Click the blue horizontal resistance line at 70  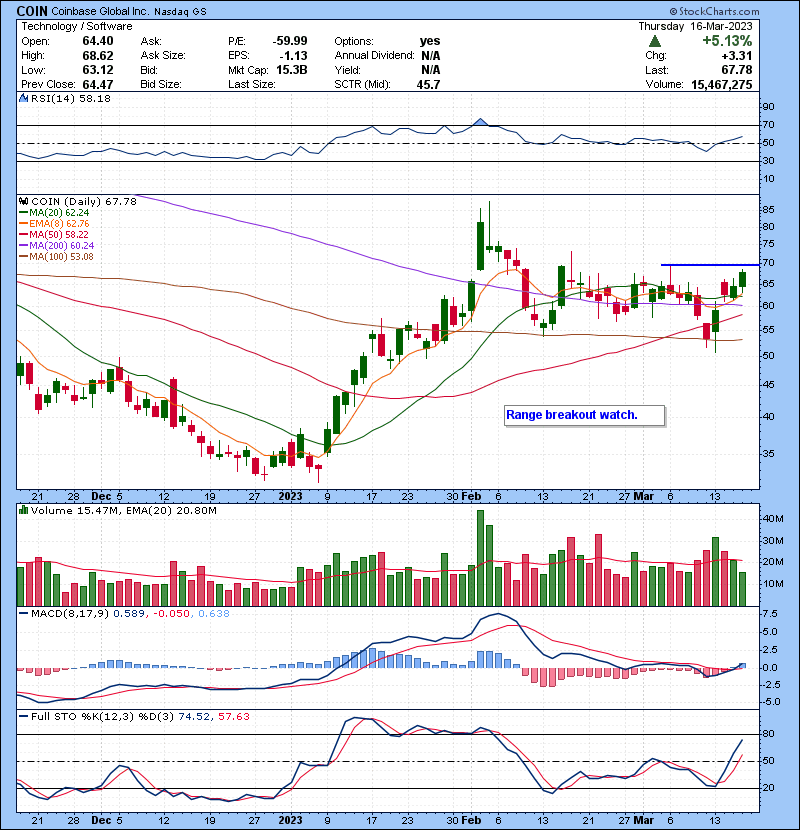pyautogui.click(x=709, y=264)
